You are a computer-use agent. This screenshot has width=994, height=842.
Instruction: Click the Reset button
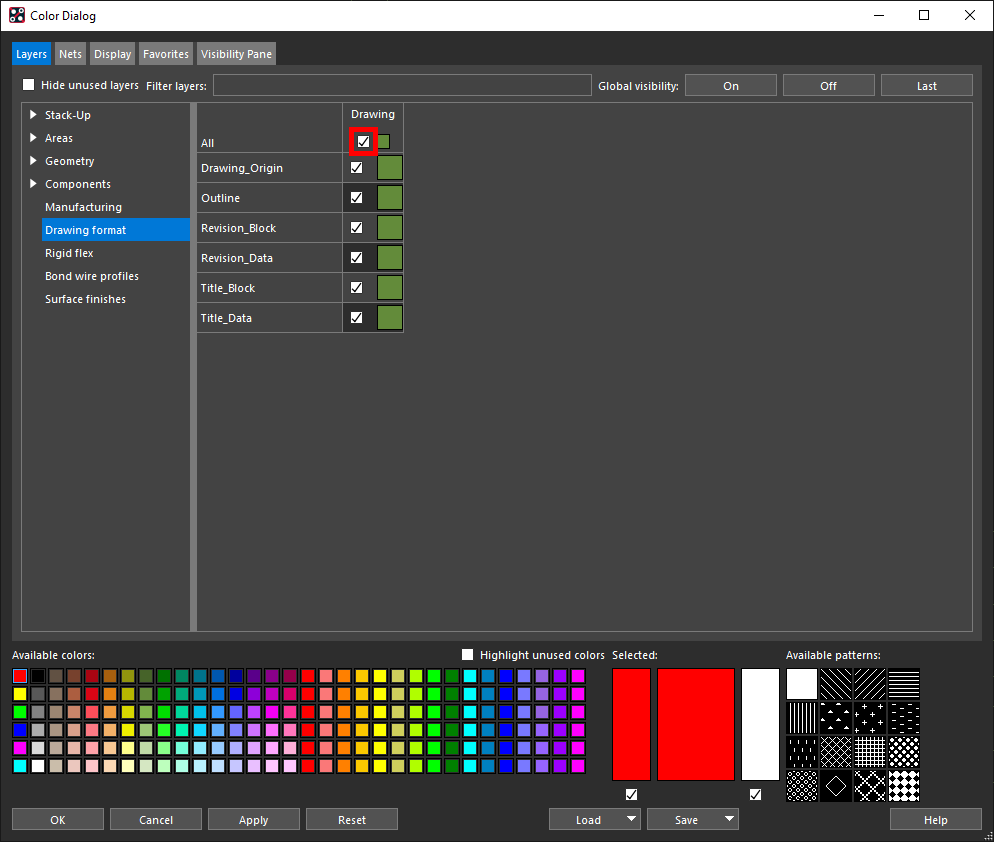coord(352,819)
